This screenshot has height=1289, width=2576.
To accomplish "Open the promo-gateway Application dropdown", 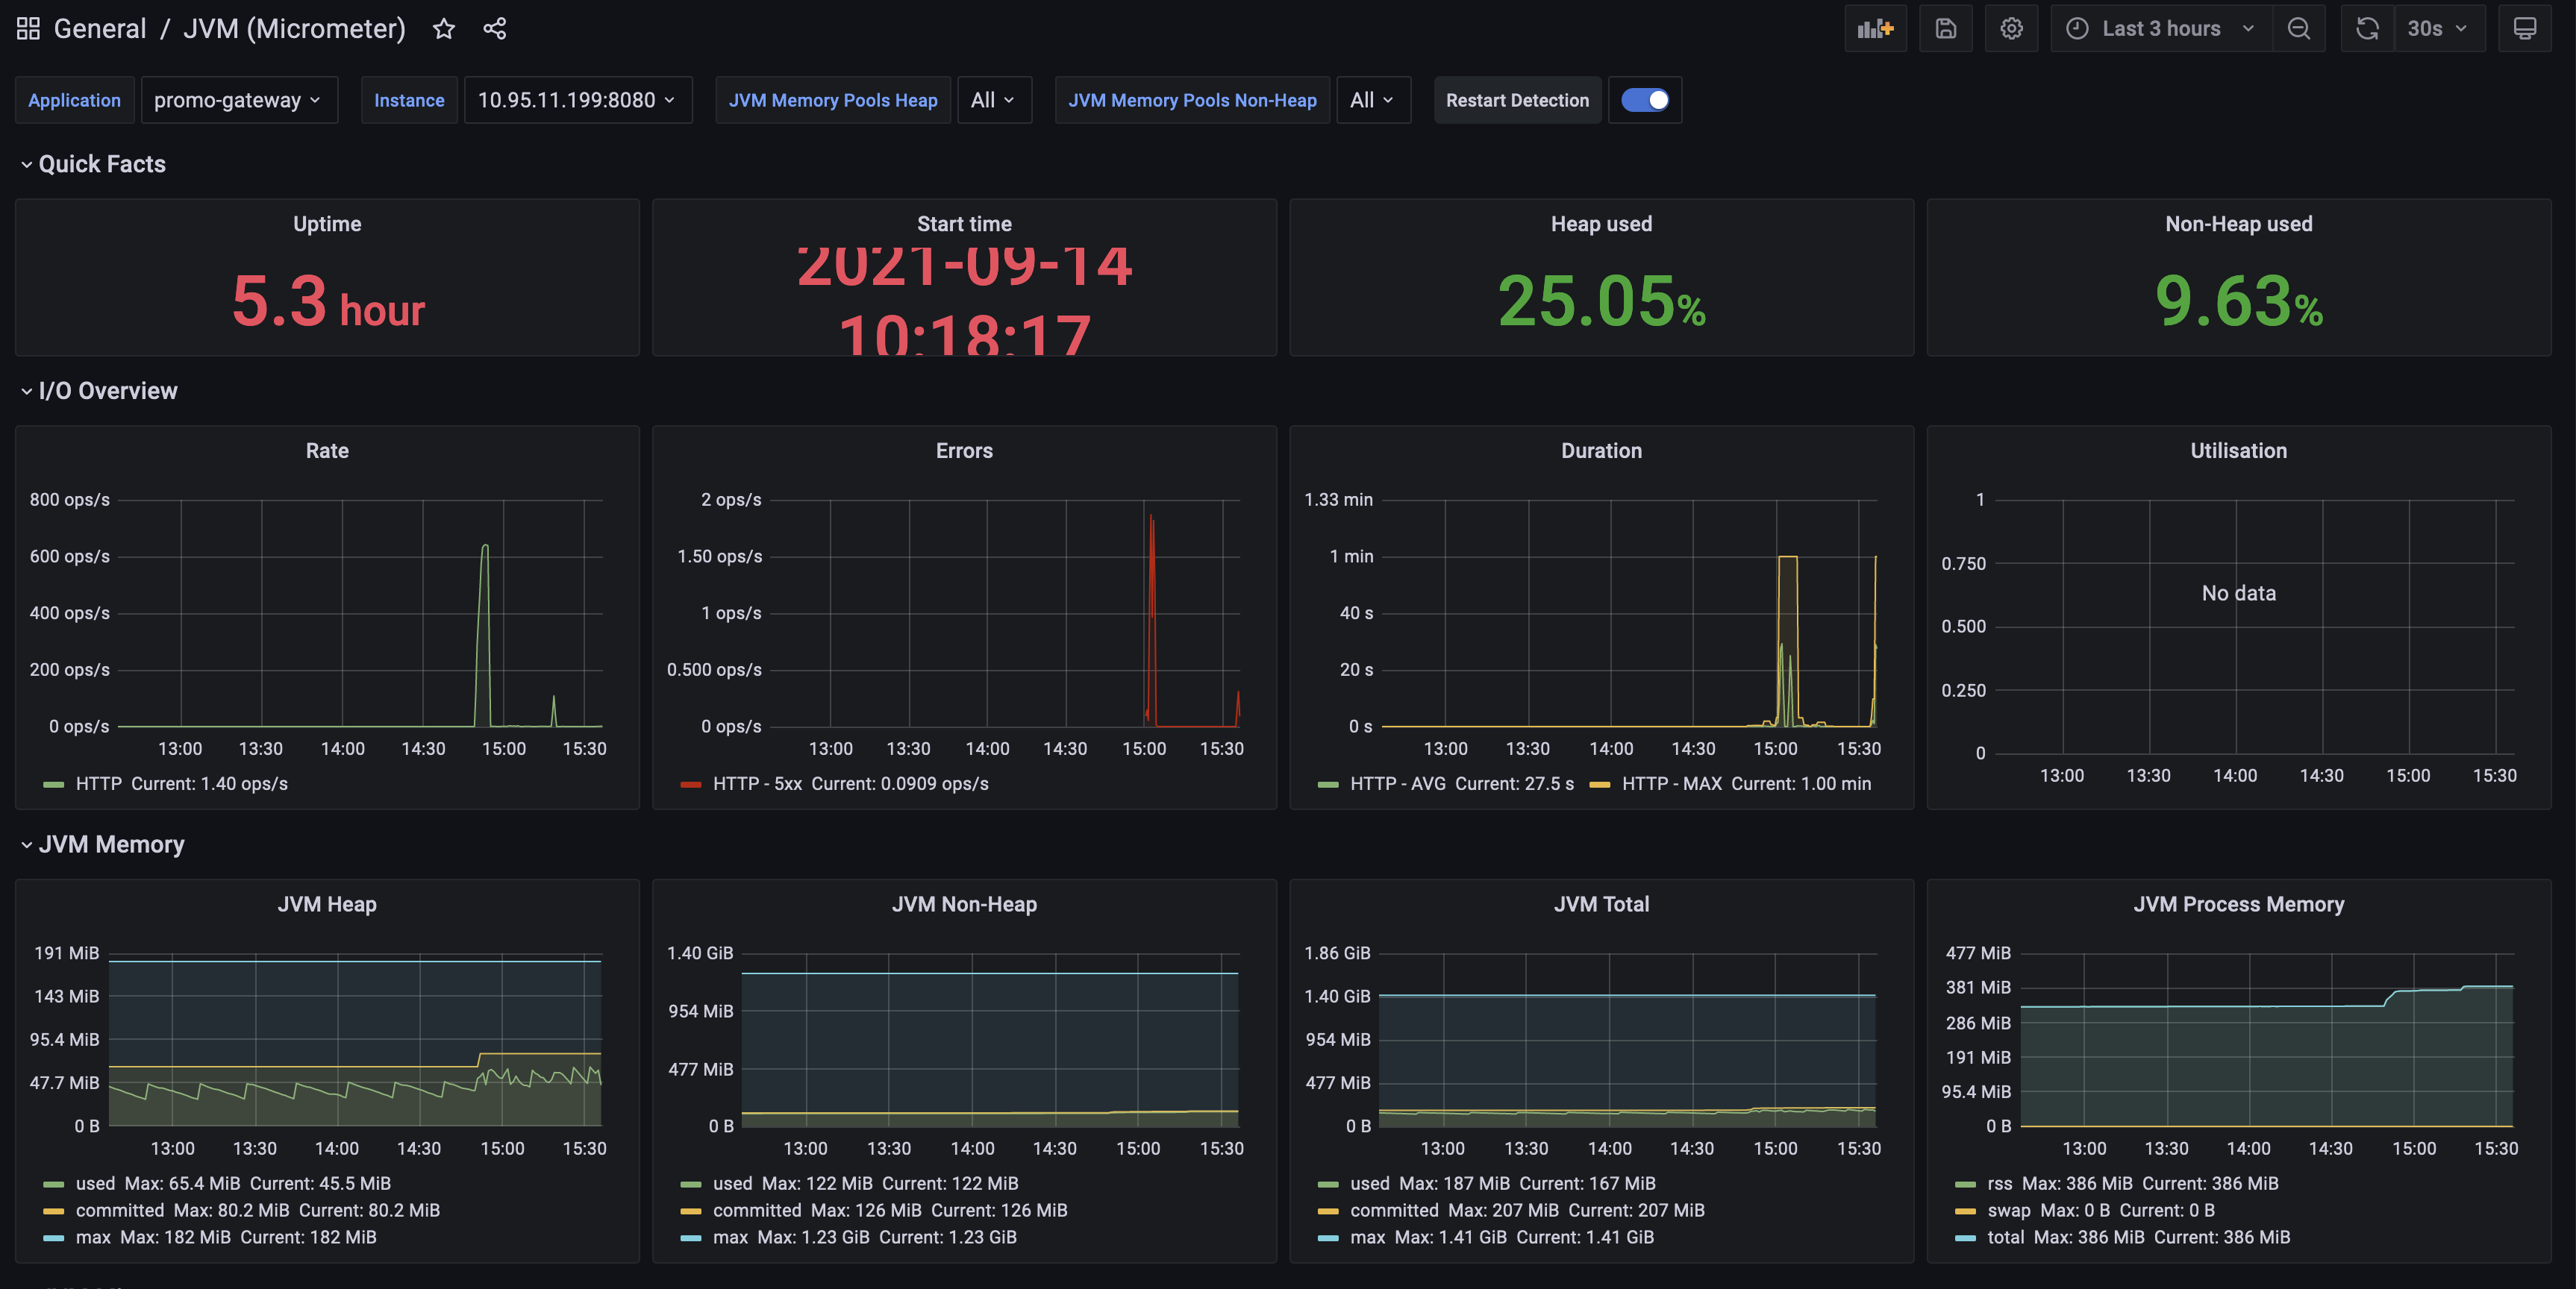I will (239, 100).
